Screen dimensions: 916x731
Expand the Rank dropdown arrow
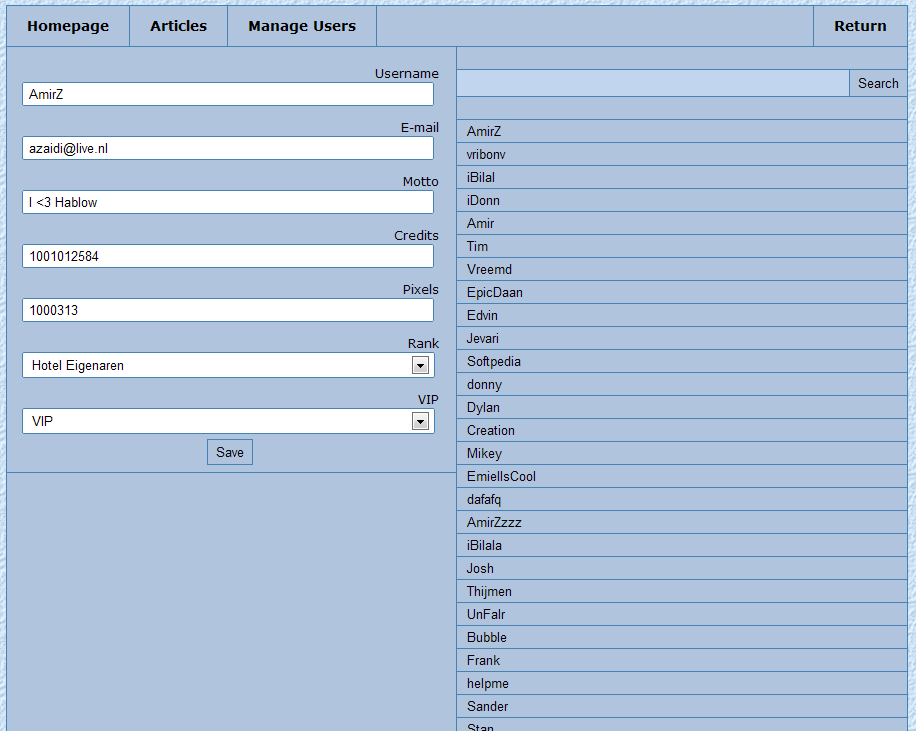point(420,366)
